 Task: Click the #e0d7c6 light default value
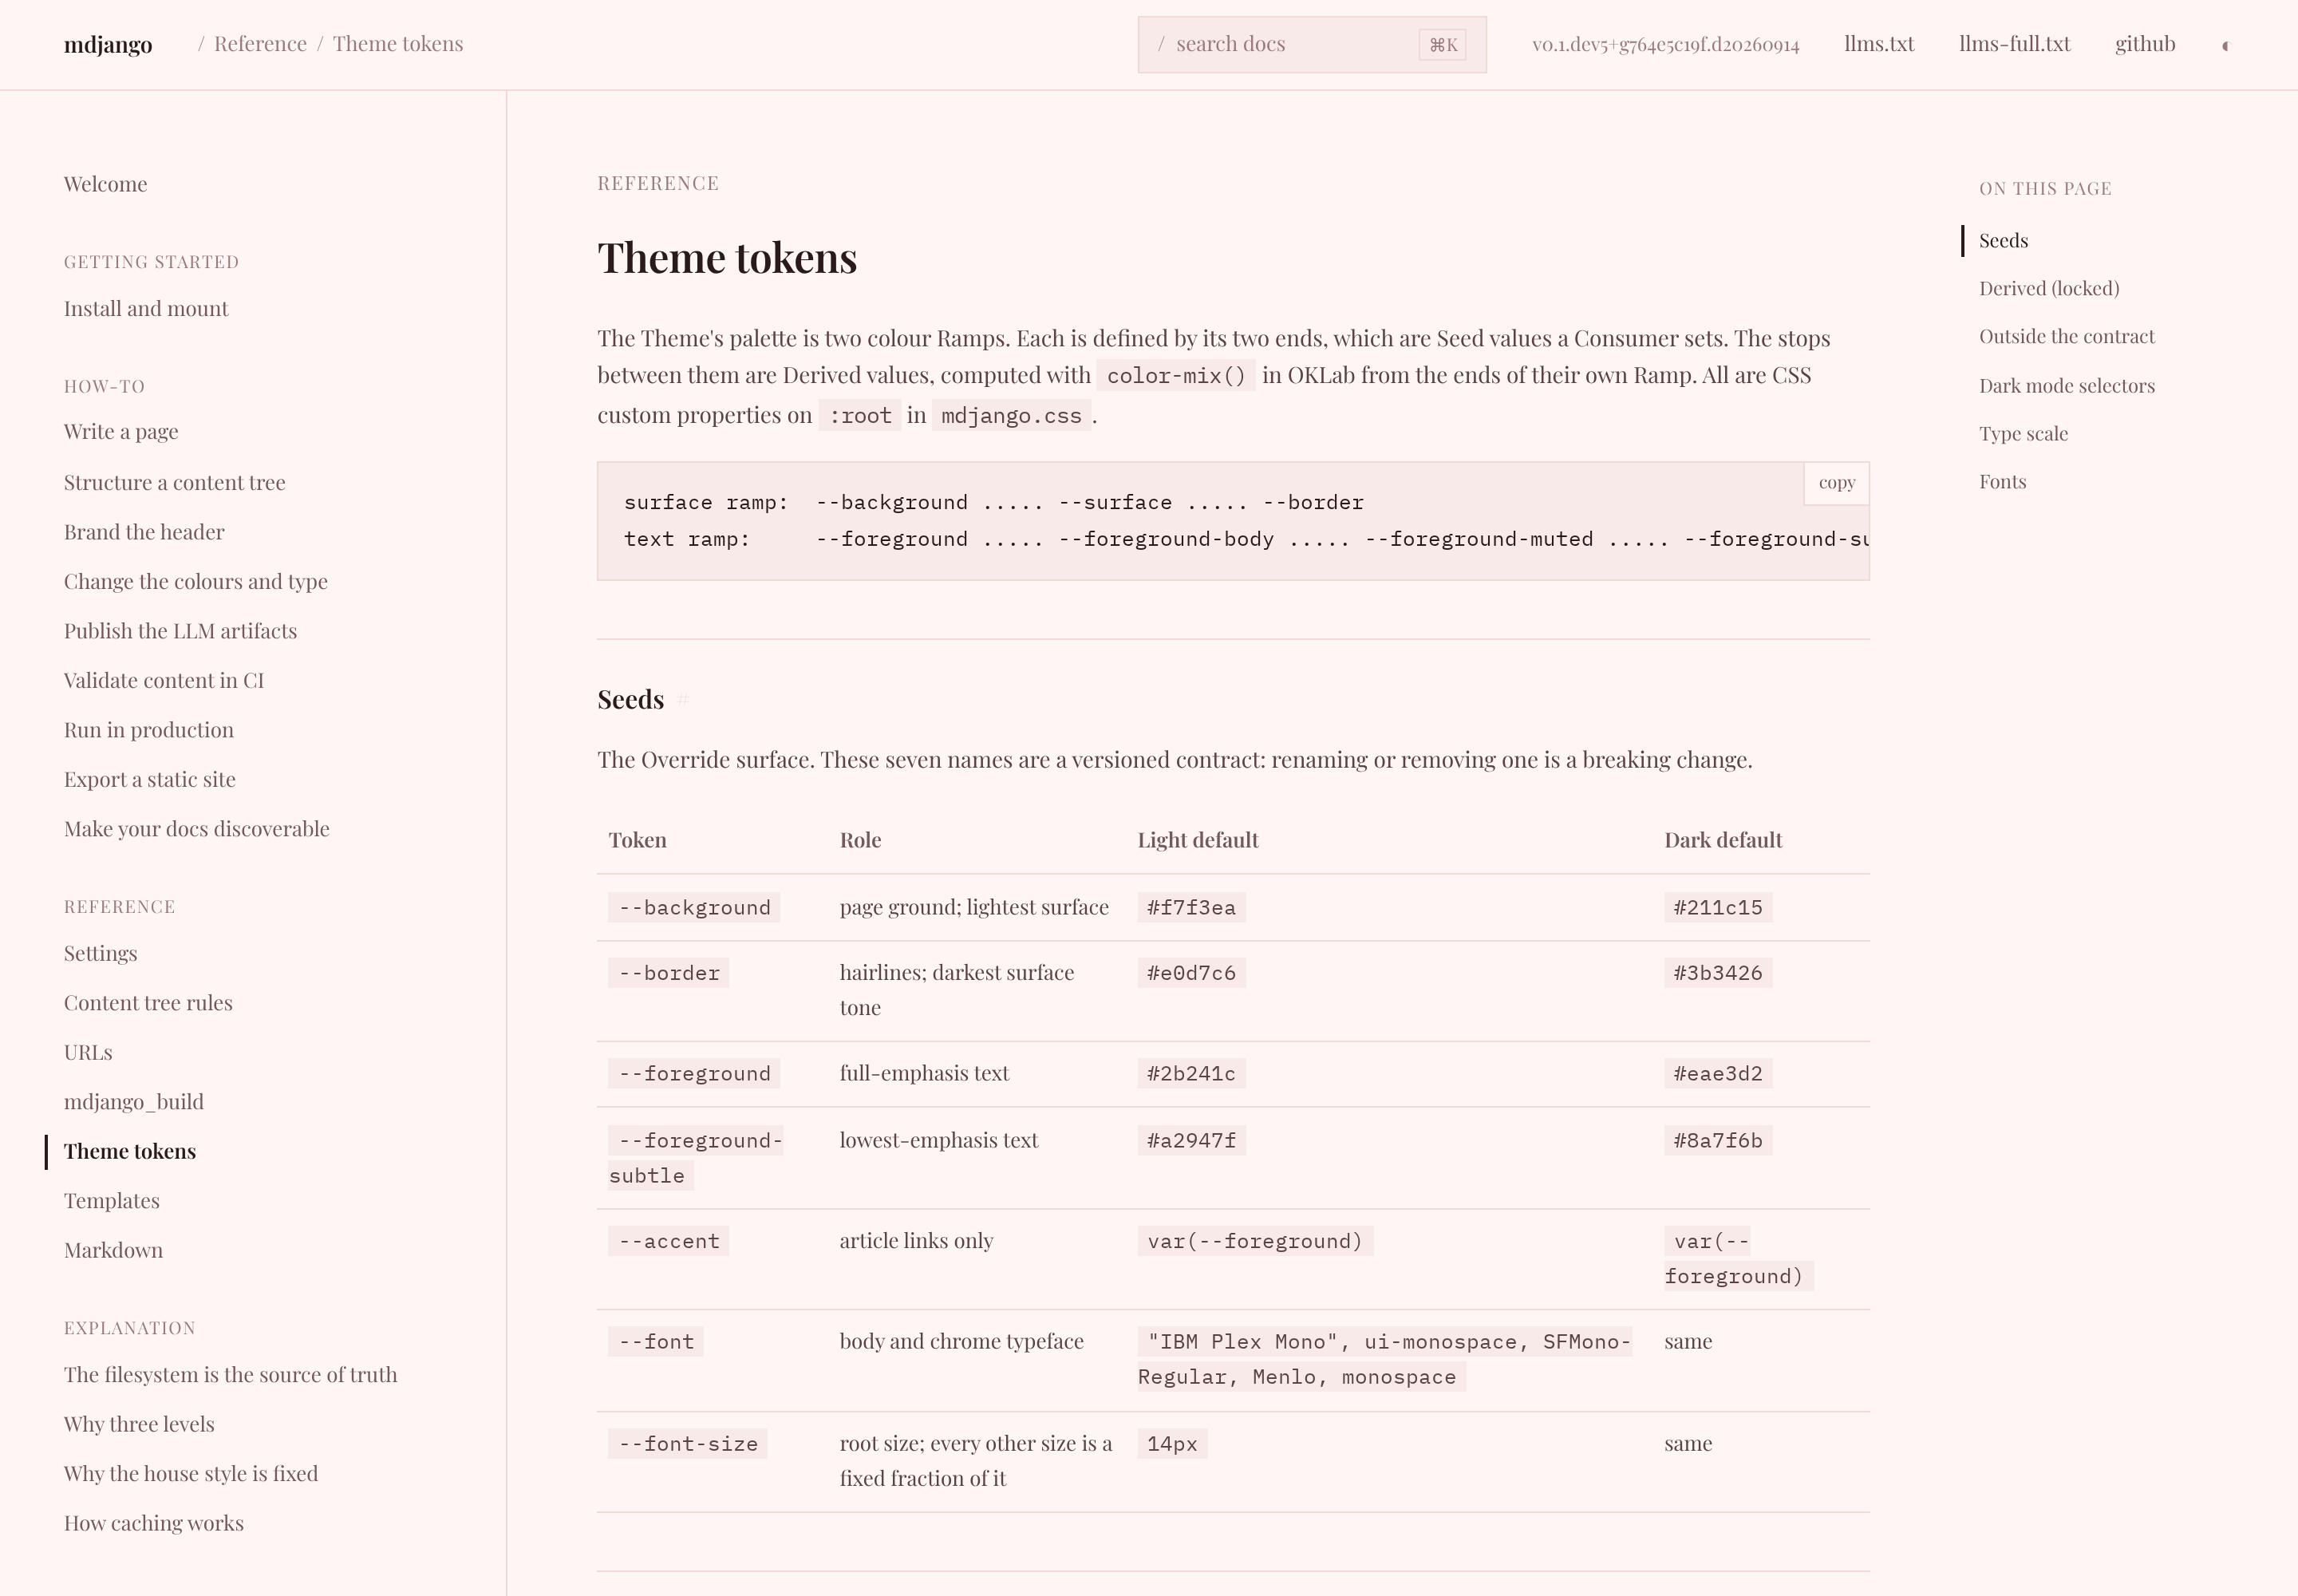1191,973
